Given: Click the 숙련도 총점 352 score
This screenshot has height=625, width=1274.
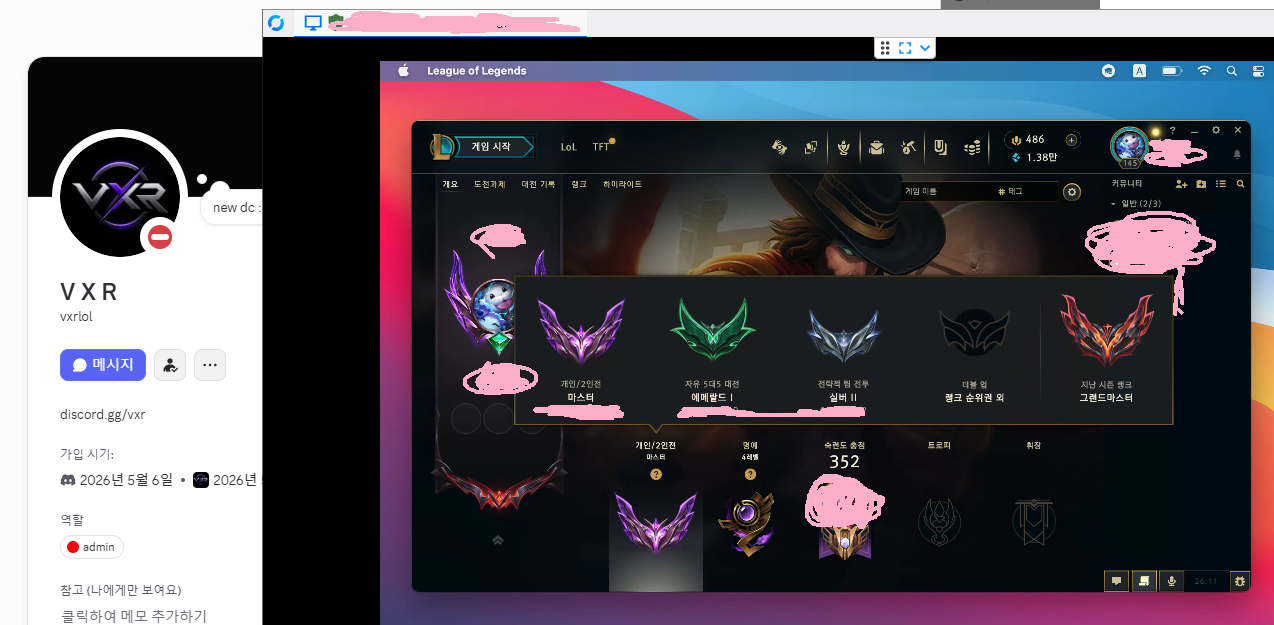Looking at the screenshot, I should (844, 462).
